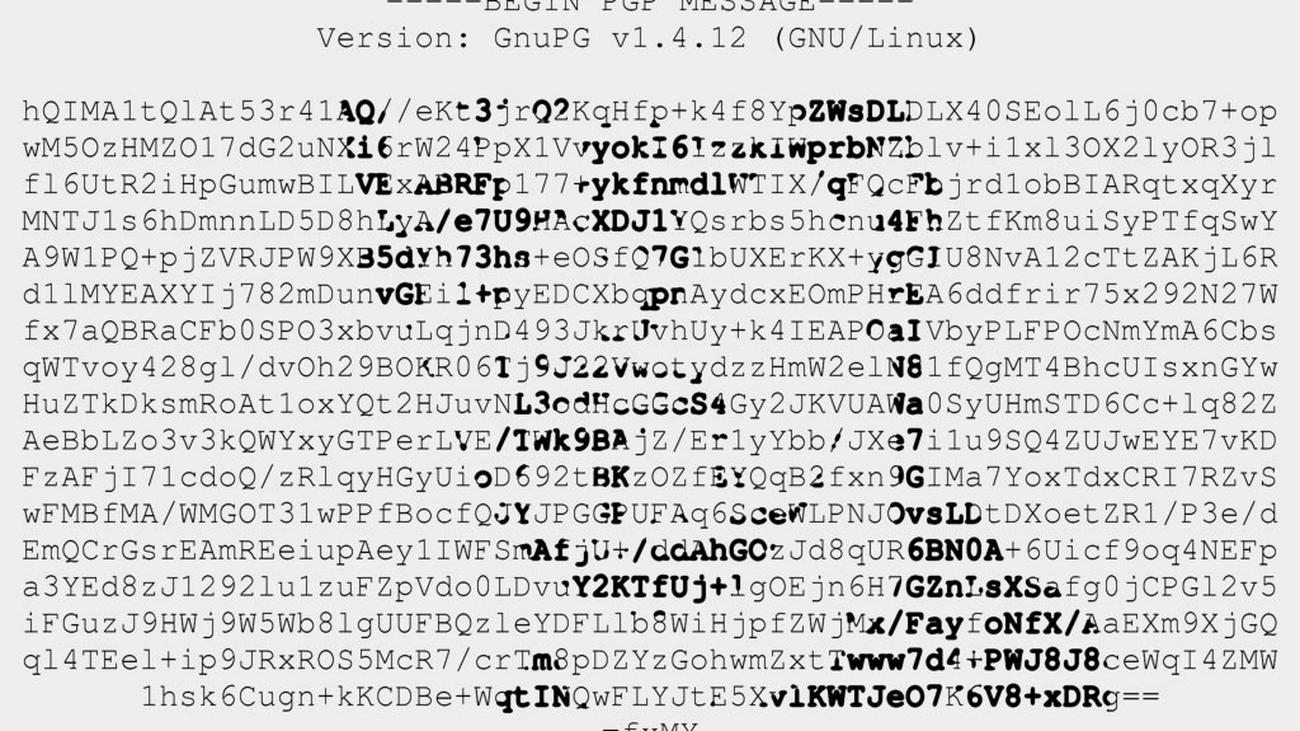Click the bold x/FayfoNfX/A text
This screenshot has width=1300, height=731.
click(984, 625)
